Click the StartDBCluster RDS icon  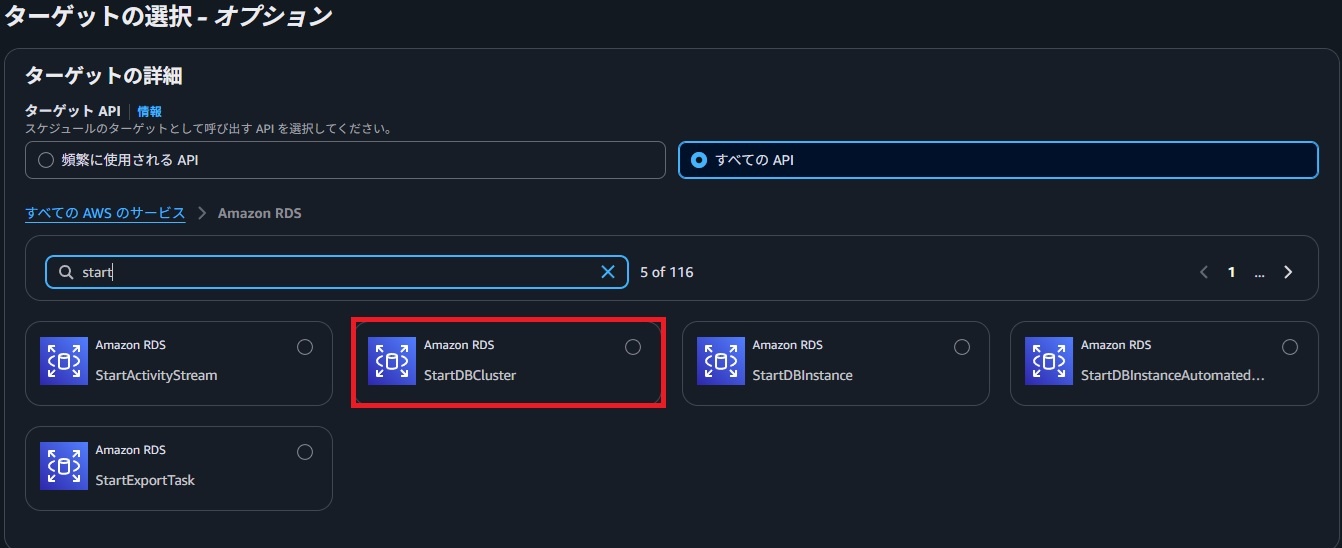pyautogui.click(x=392, y=361)
